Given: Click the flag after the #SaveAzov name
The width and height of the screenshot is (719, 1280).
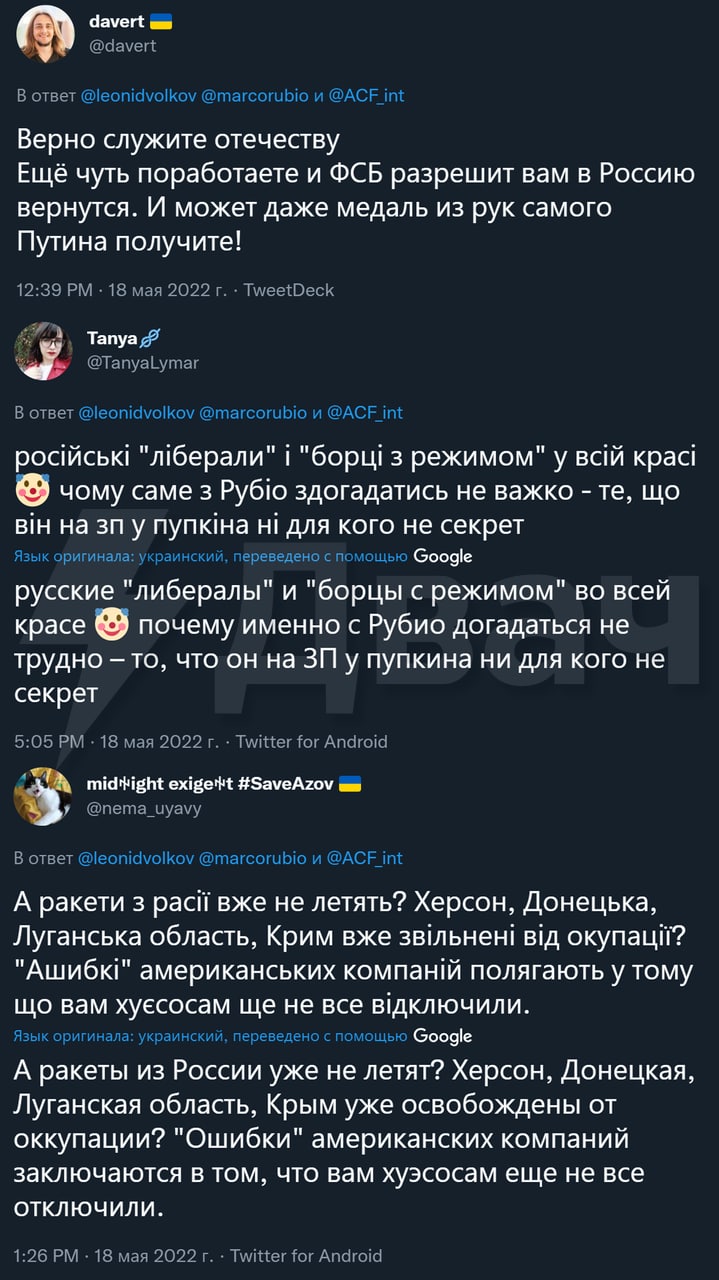Looking at the screenshot, I should [x=350, y=784].
